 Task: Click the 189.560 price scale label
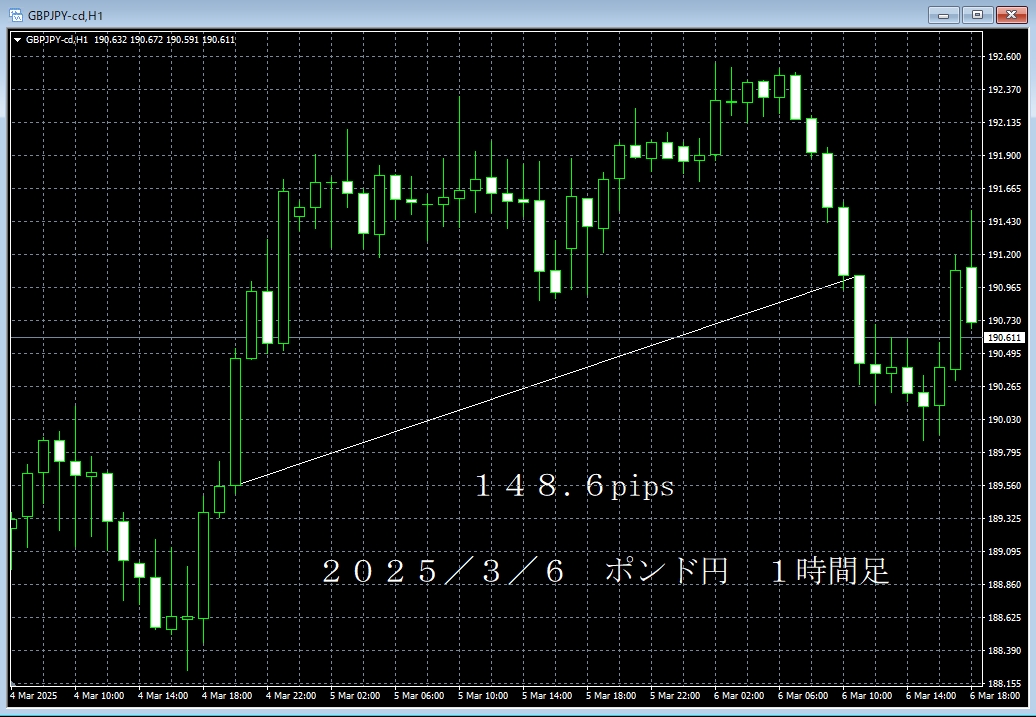point(1004,486)
